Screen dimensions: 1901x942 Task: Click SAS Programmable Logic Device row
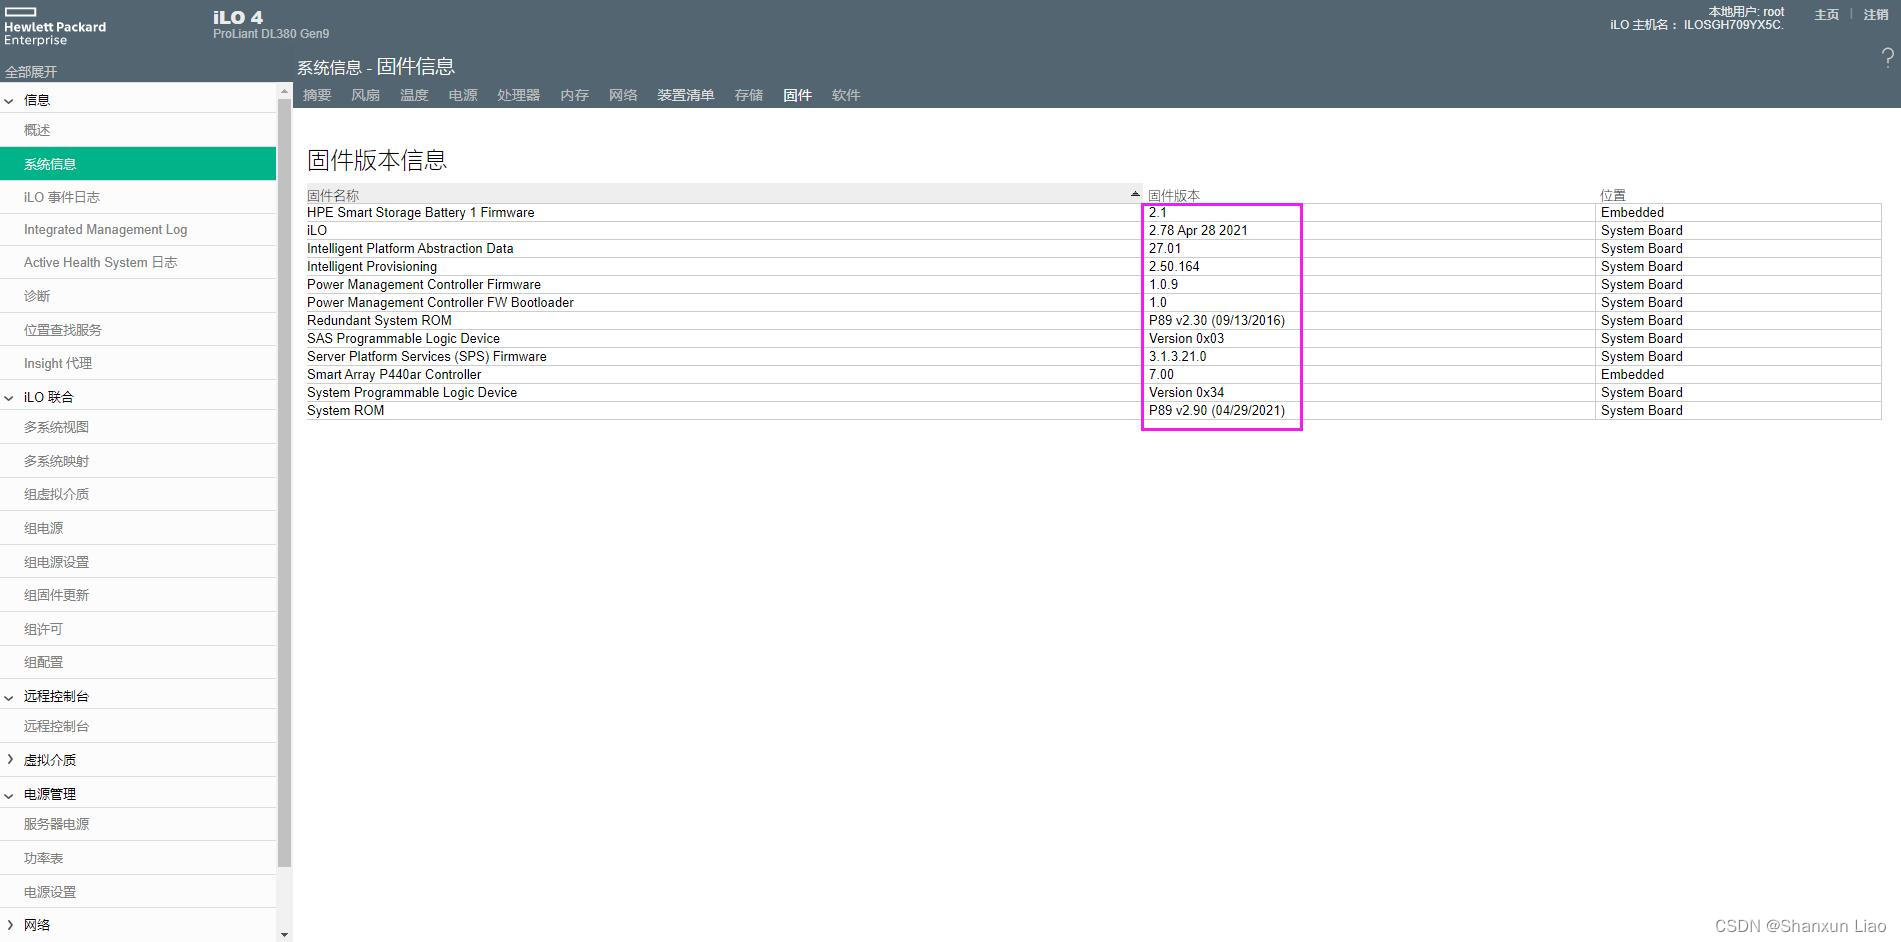(1094, 339)
